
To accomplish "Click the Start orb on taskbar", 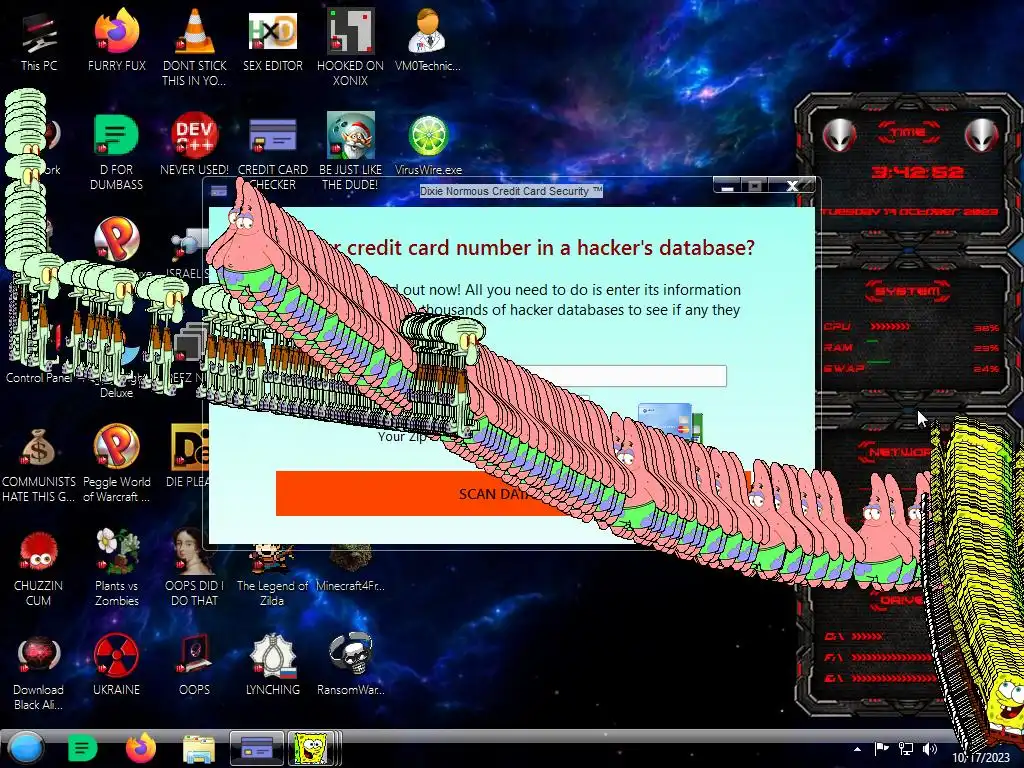I will [26, 748].
